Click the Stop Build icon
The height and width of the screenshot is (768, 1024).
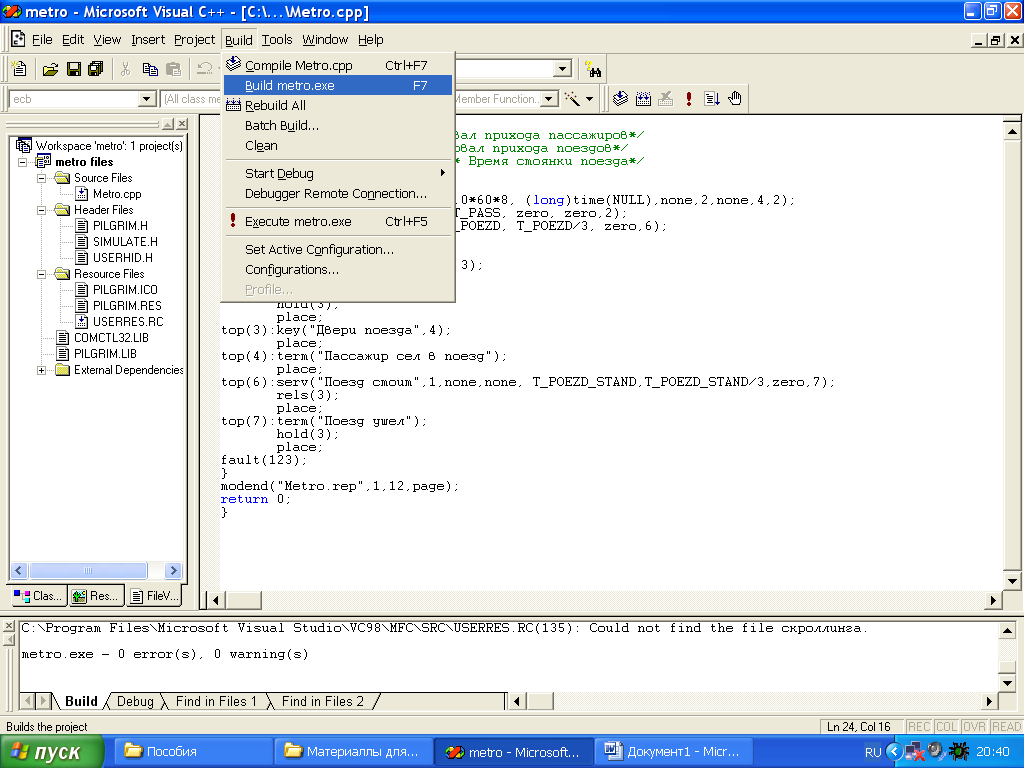pos(665,99)
